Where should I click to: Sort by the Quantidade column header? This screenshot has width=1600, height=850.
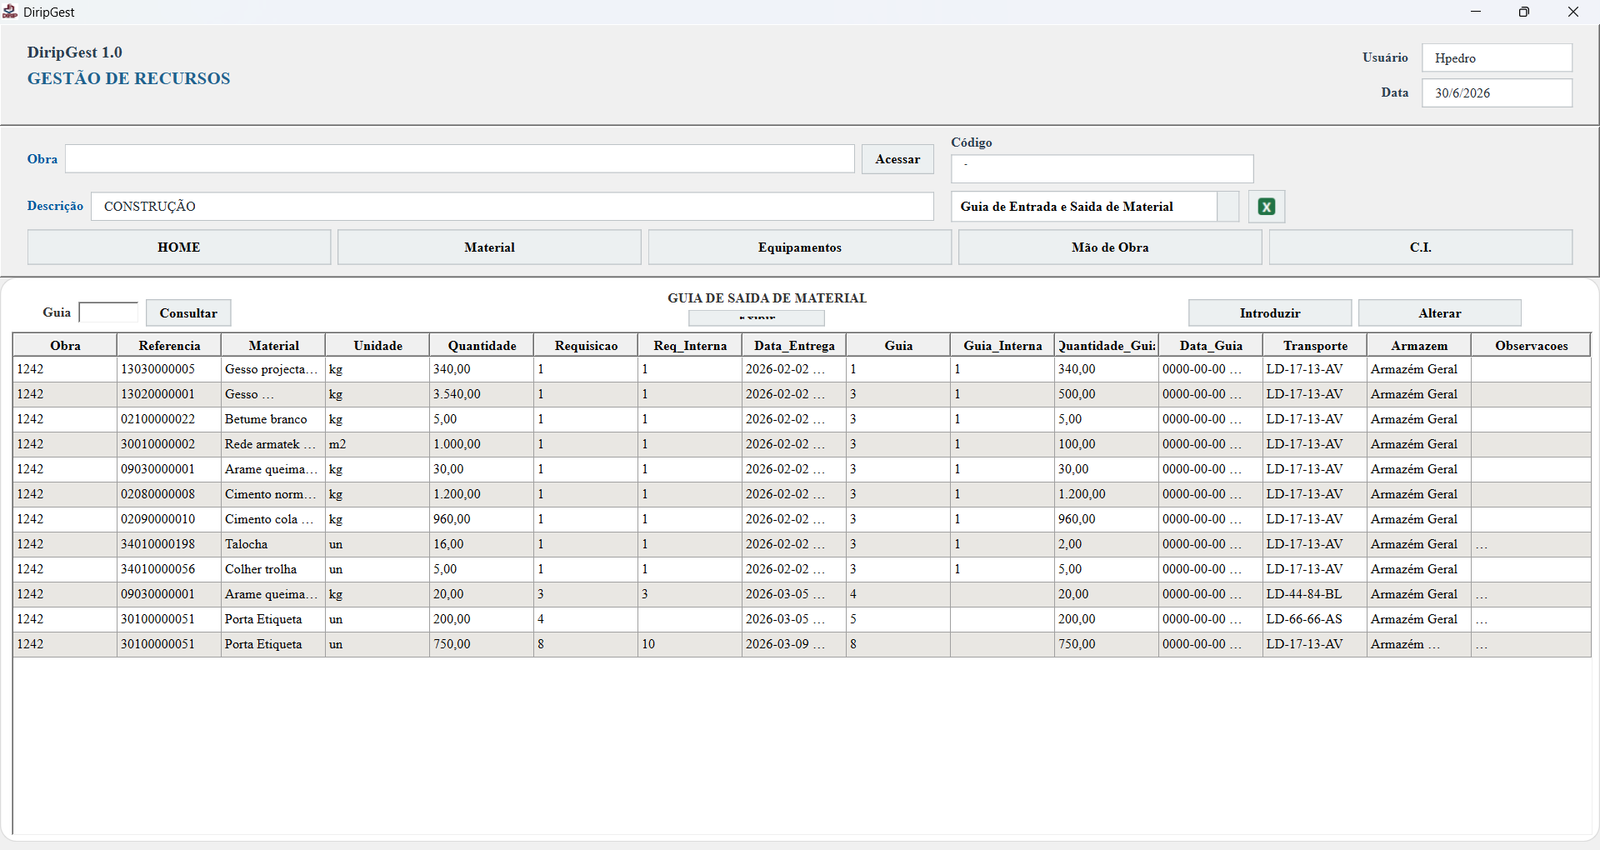[x=482, y=345]
